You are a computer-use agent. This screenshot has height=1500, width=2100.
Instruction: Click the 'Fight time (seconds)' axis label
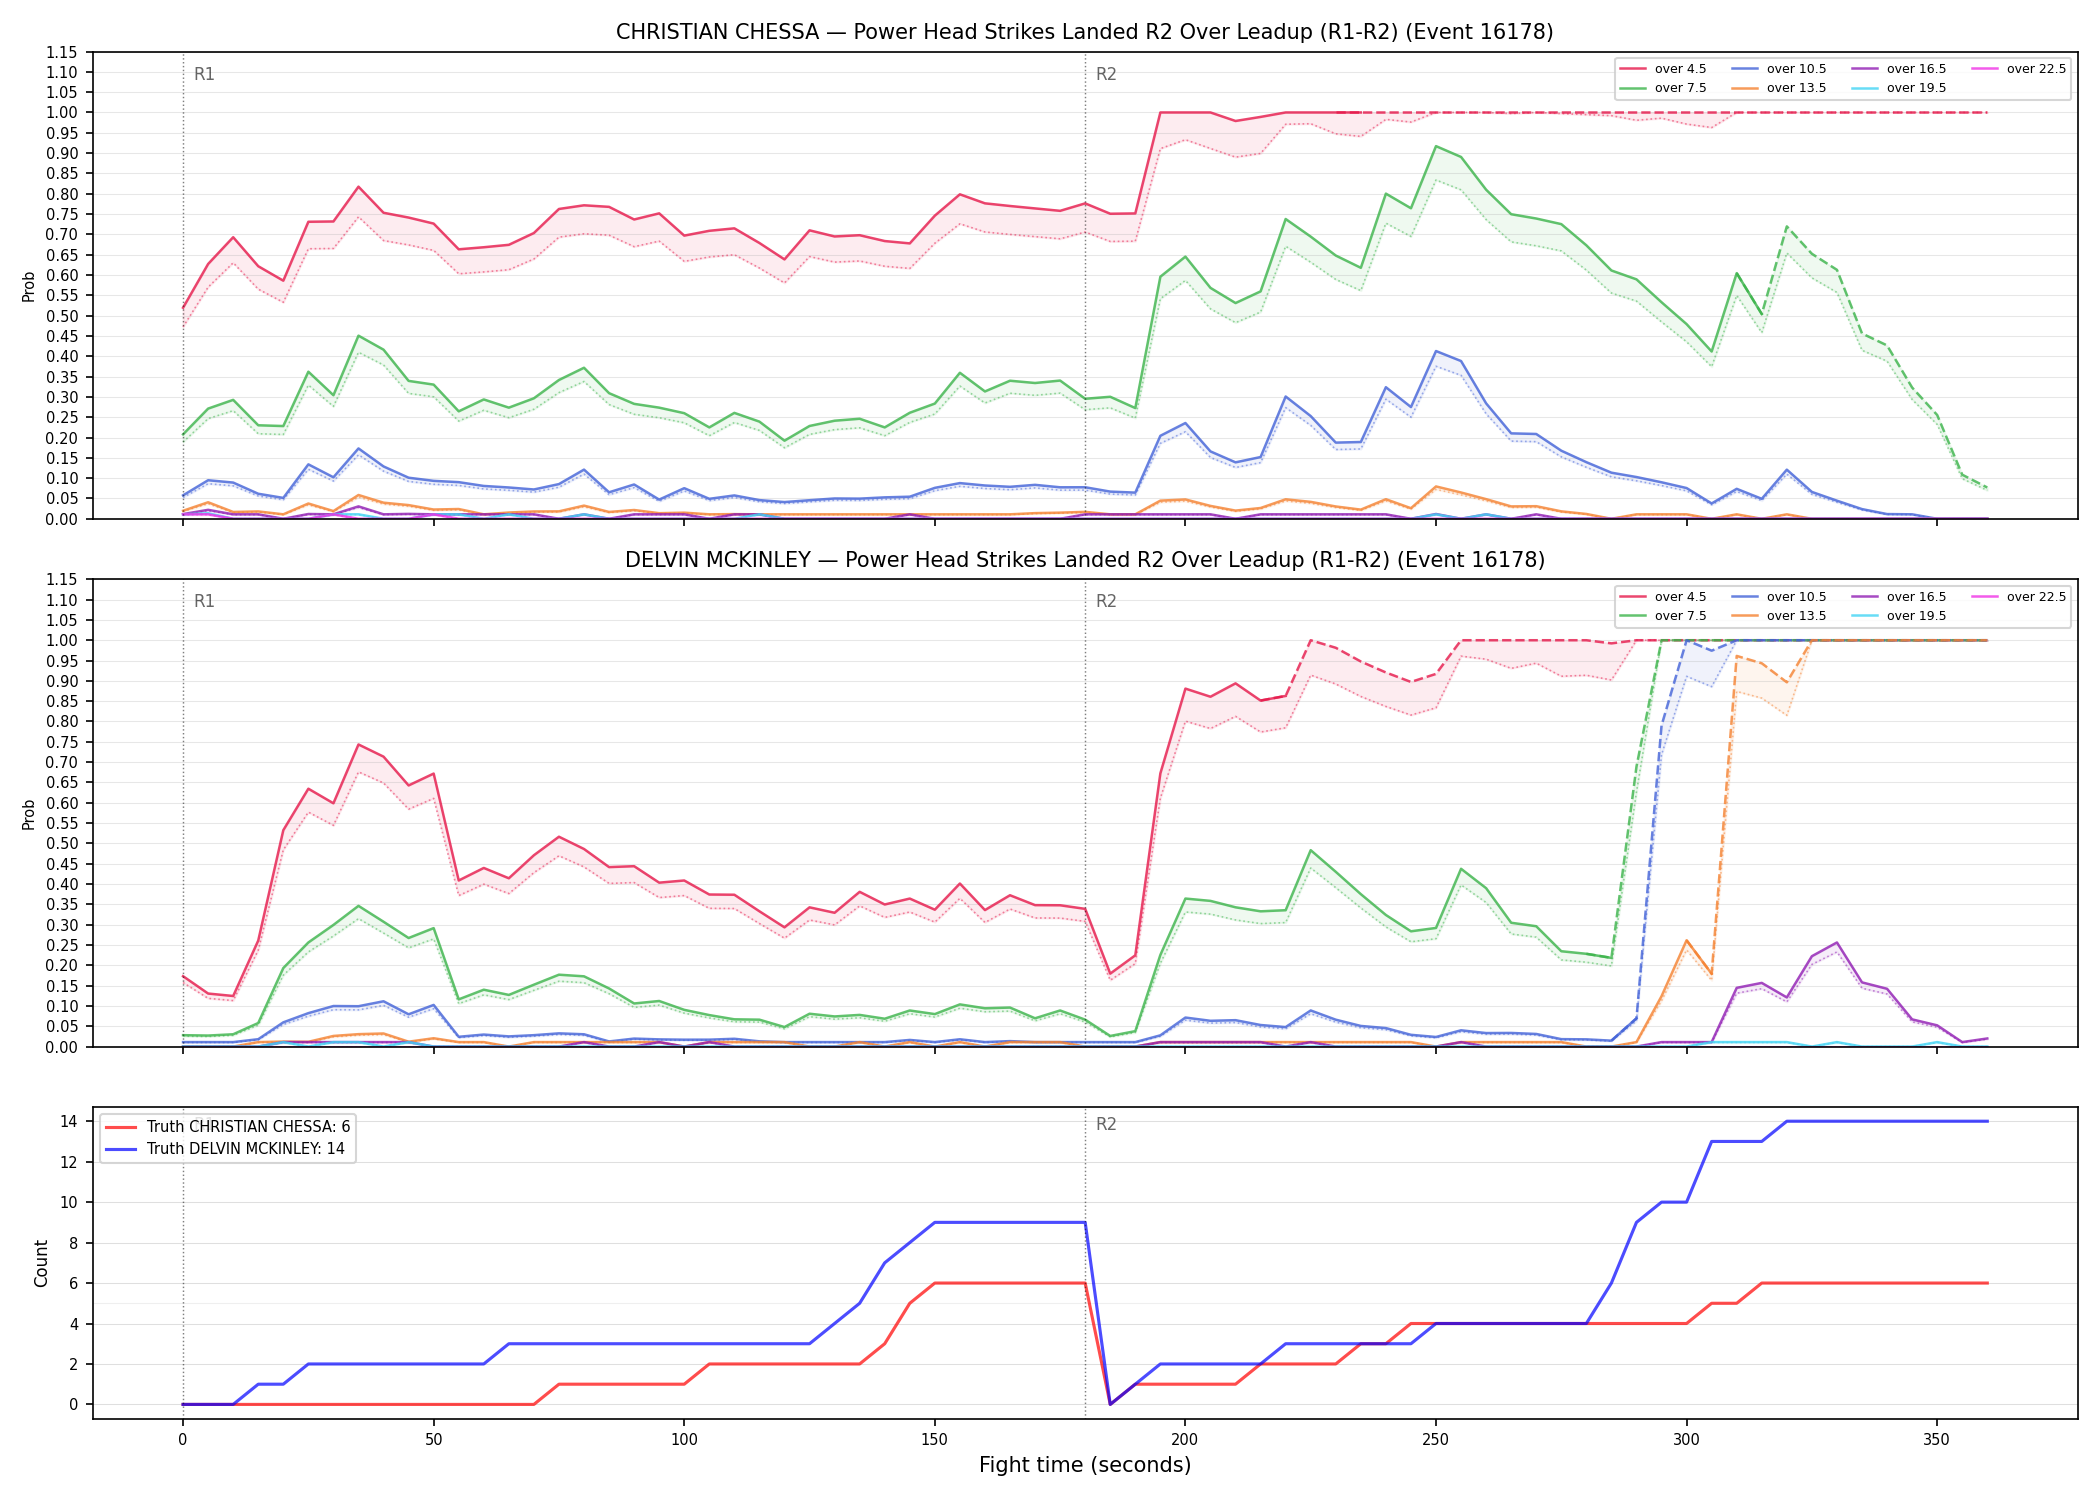[1085, 1465]
